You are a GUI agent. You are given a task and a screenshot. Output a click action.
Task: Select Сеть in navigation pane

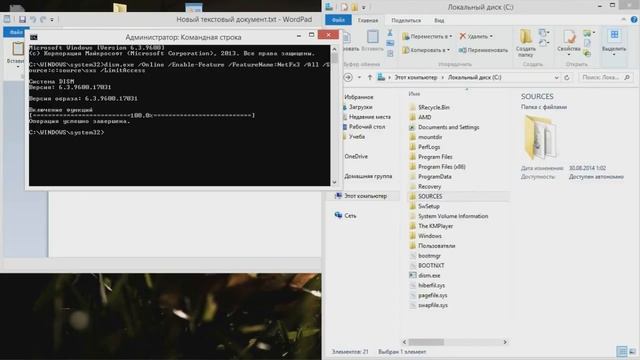(350, 216)
